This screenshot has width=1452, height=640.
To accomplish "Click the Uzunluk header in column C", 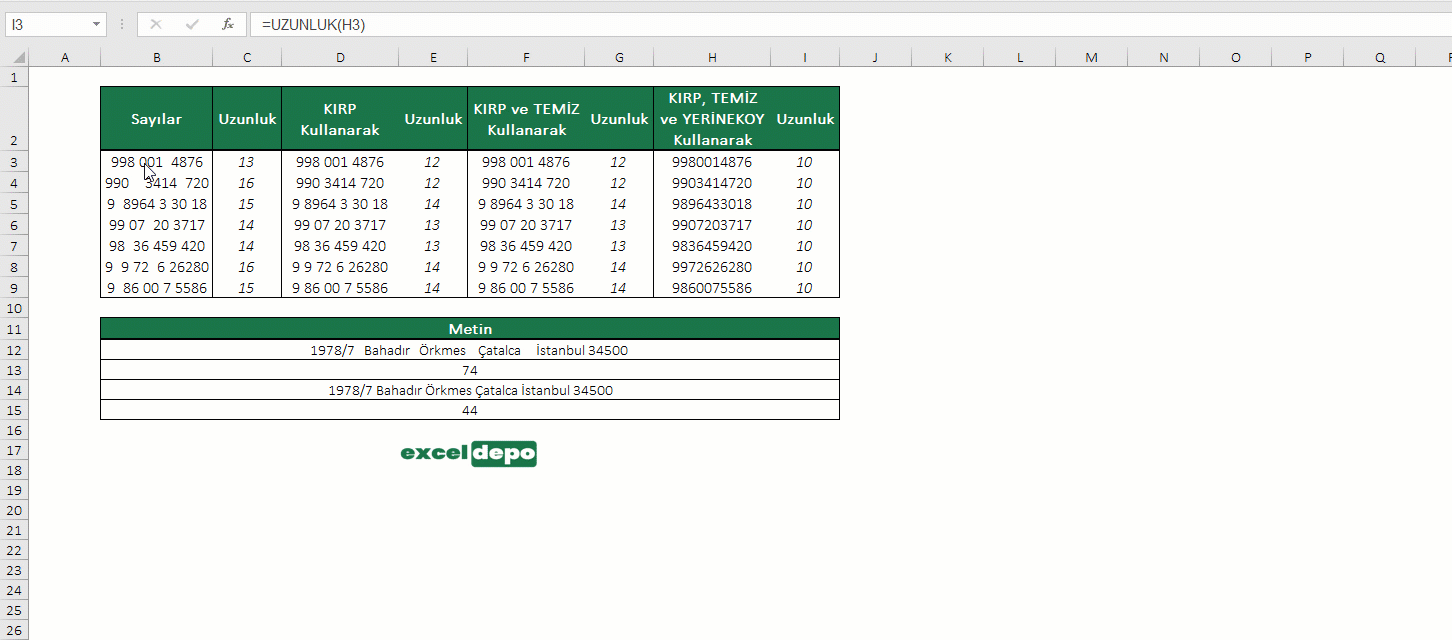I will coord(247,119).
